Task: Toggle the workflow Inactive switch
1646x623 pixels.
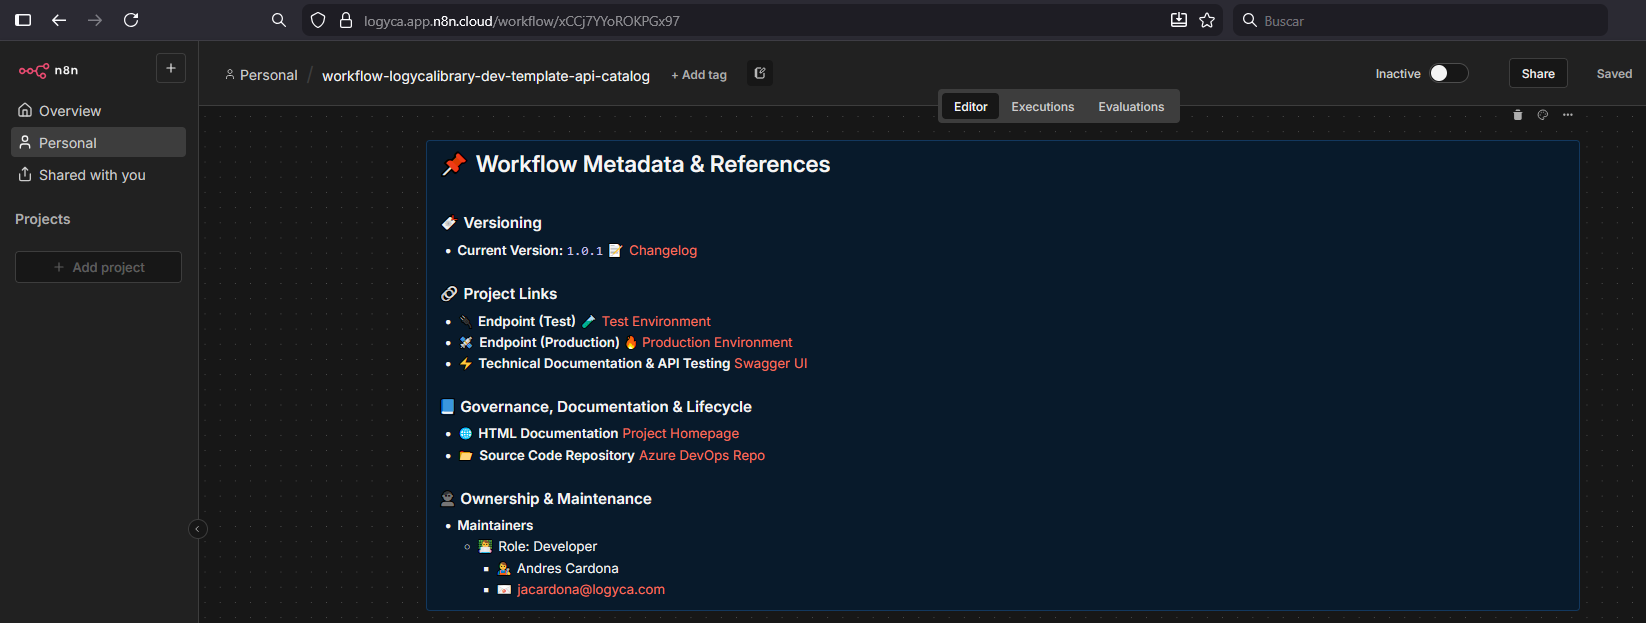Action: pyautogui.click(x=1447, y=74)
